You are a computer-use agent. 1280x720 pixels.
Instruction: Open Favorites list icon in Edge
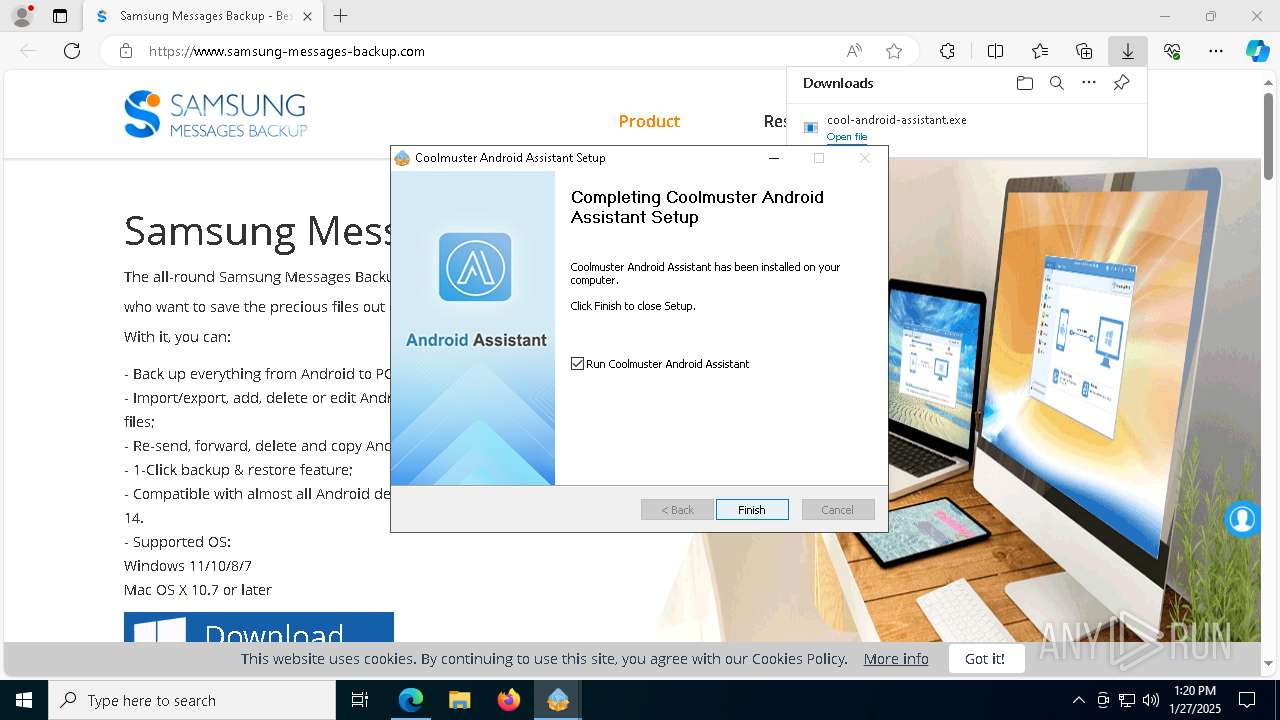tap(1040, 51)
